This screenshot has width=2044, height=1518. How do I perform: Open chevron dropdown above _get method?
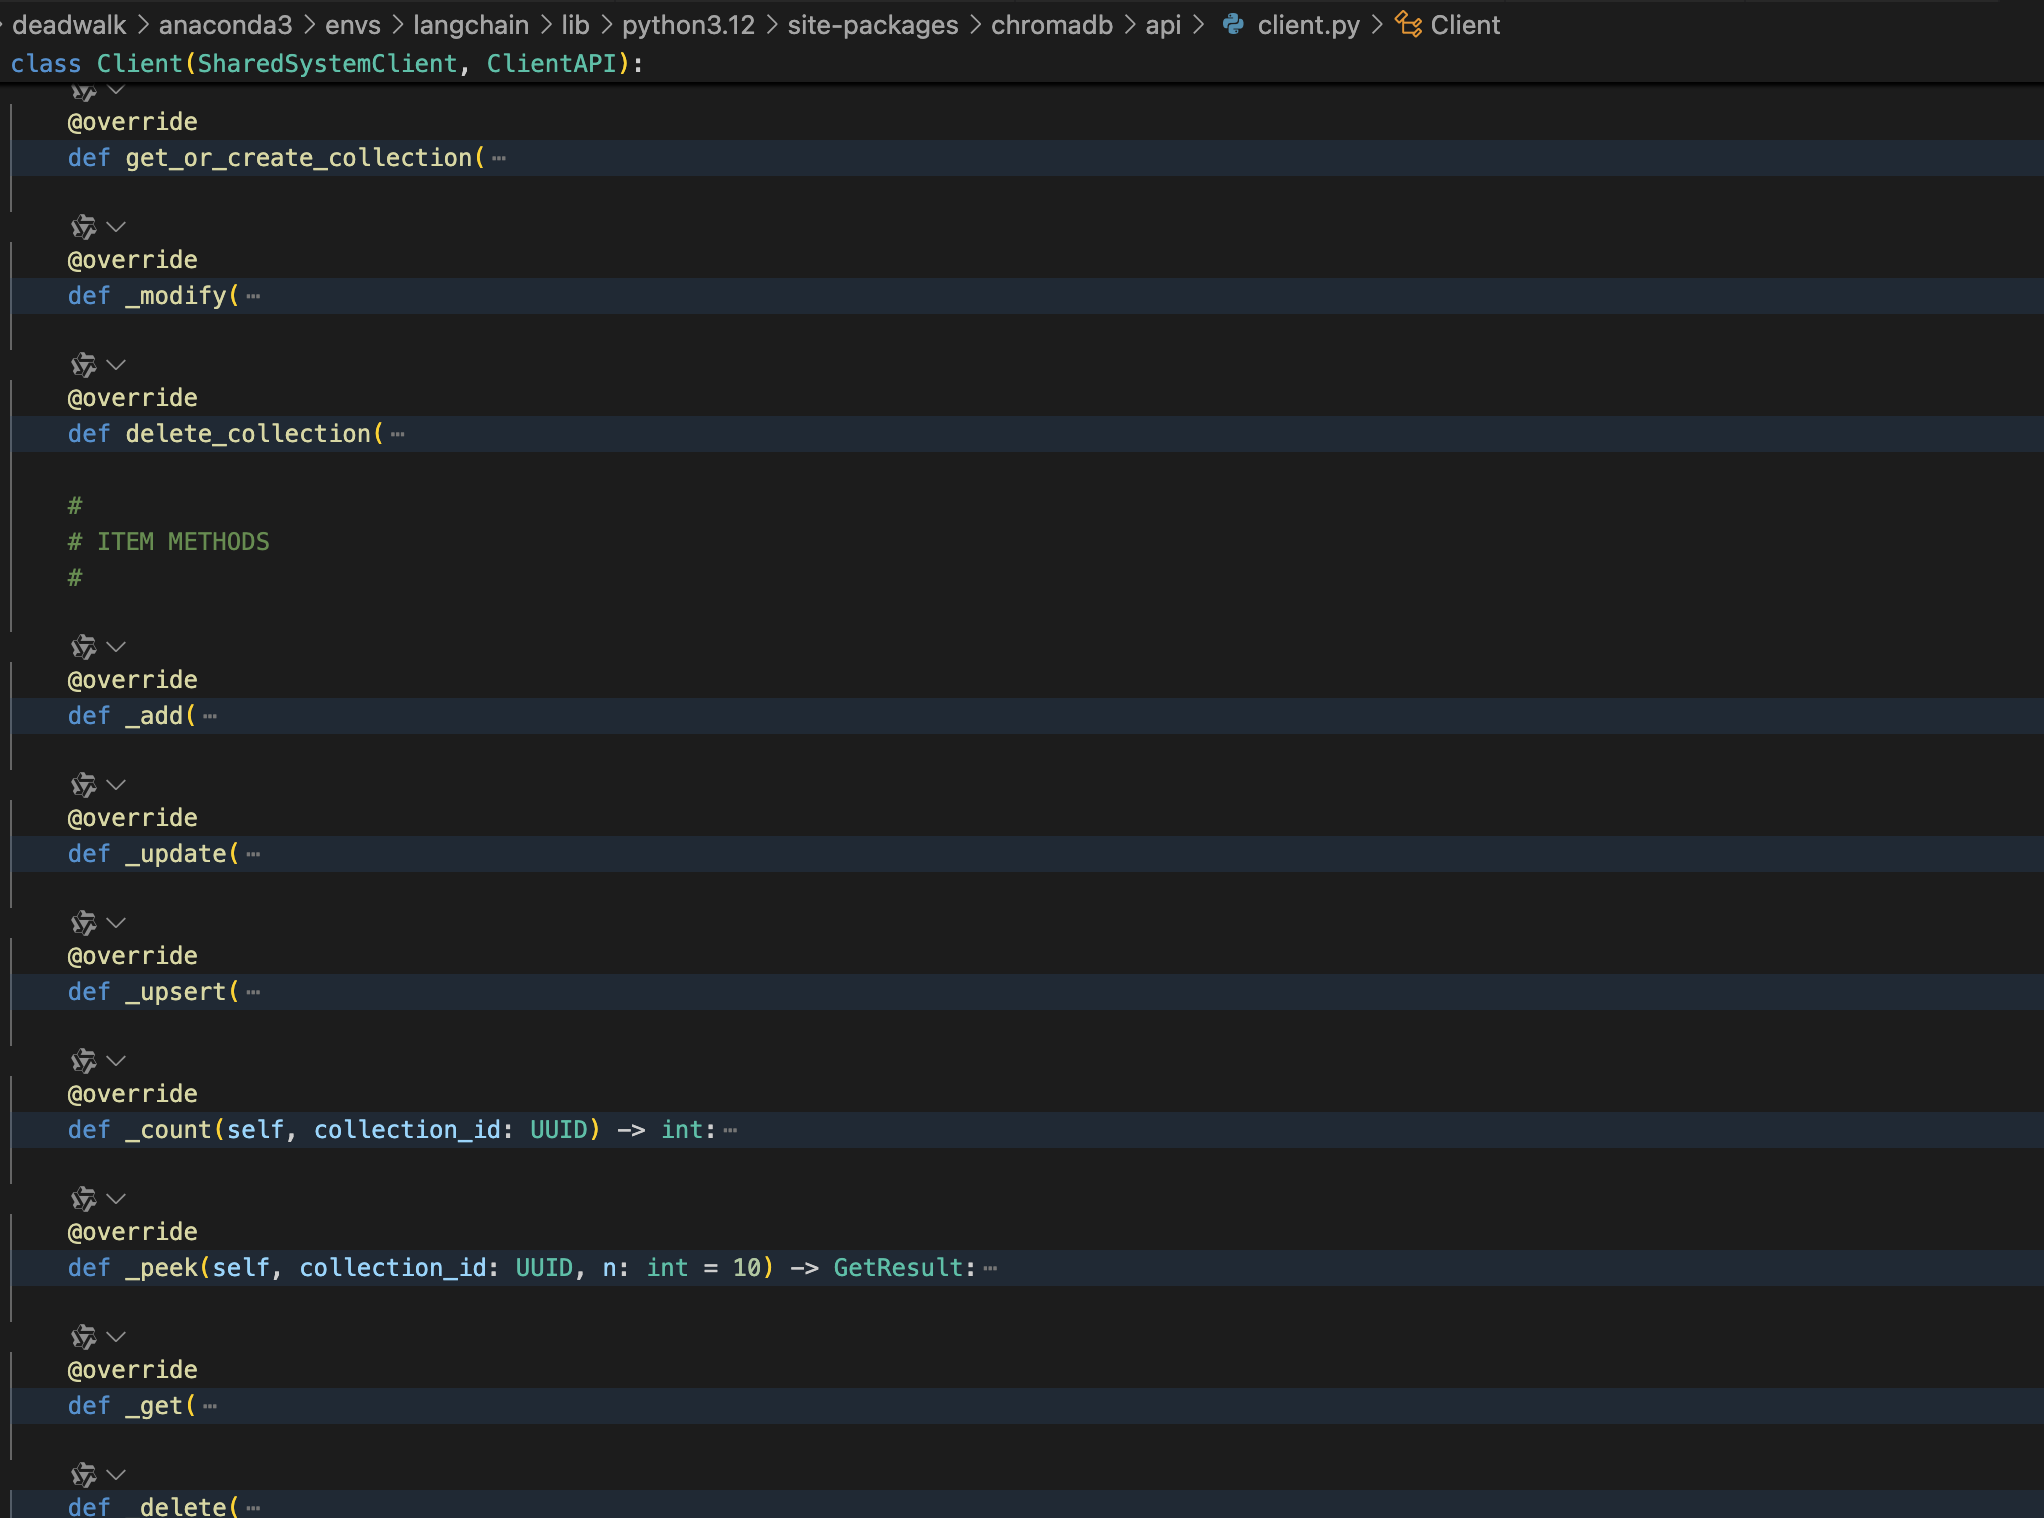(116, 1337)
